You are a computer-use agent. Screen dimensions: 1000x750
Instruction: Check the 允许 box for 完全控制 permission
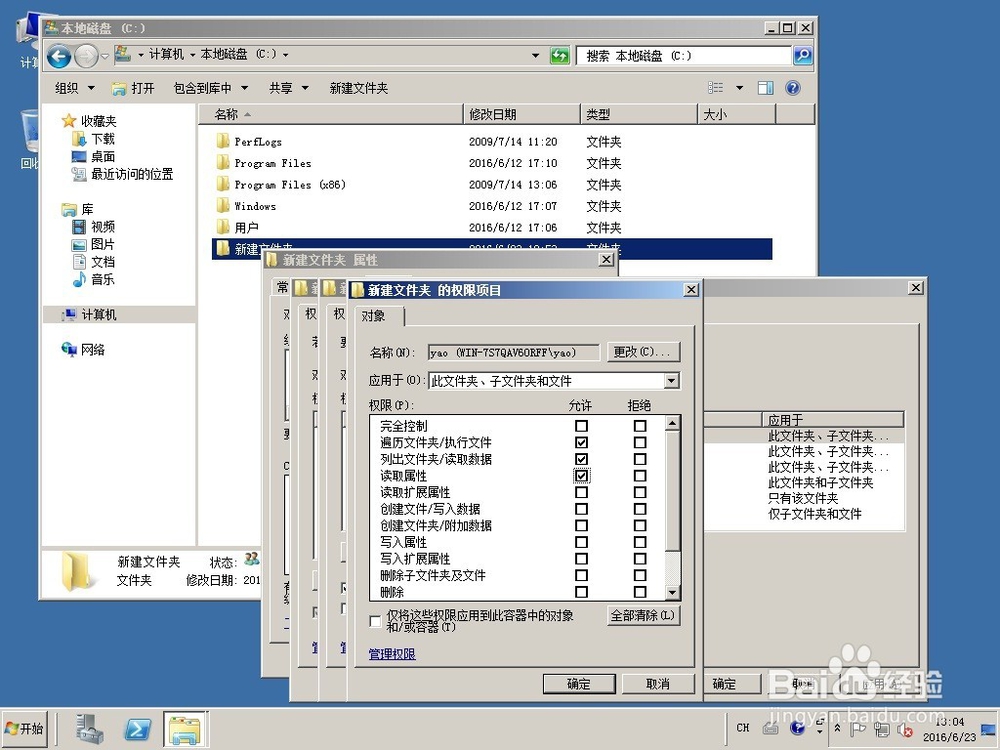(x=582, y=424)
